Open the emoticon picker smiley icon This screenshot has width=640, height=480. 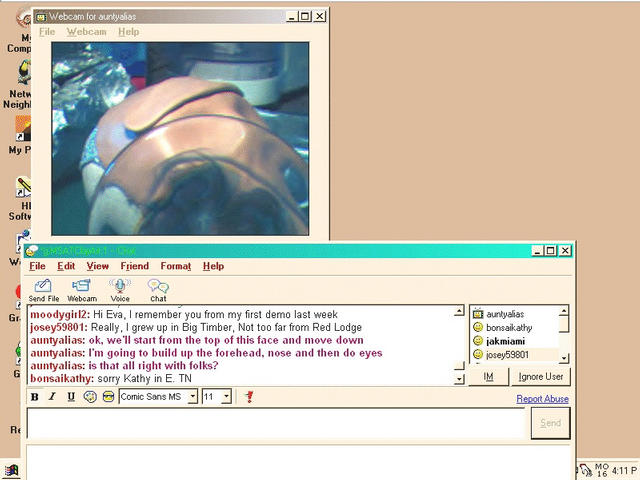click(108, 397)
